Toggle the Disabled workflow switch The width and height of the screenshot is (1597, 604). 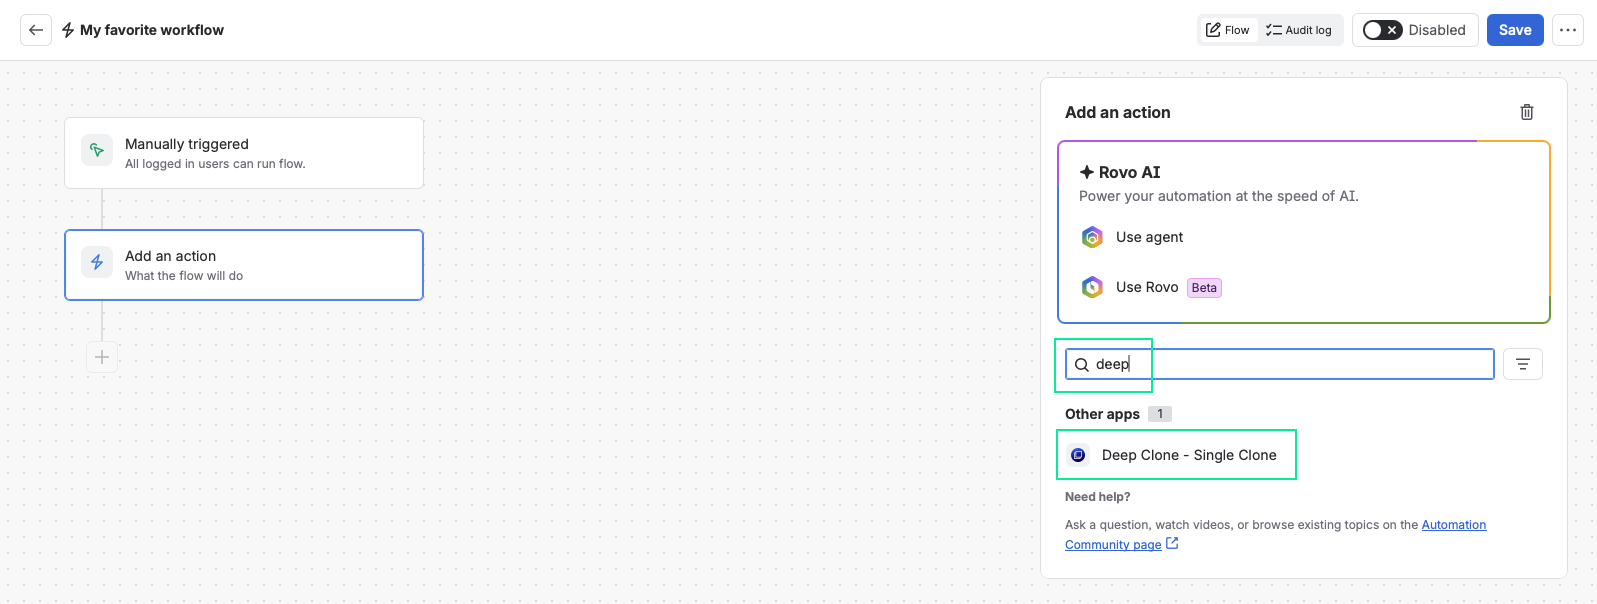pos(1383,30)
